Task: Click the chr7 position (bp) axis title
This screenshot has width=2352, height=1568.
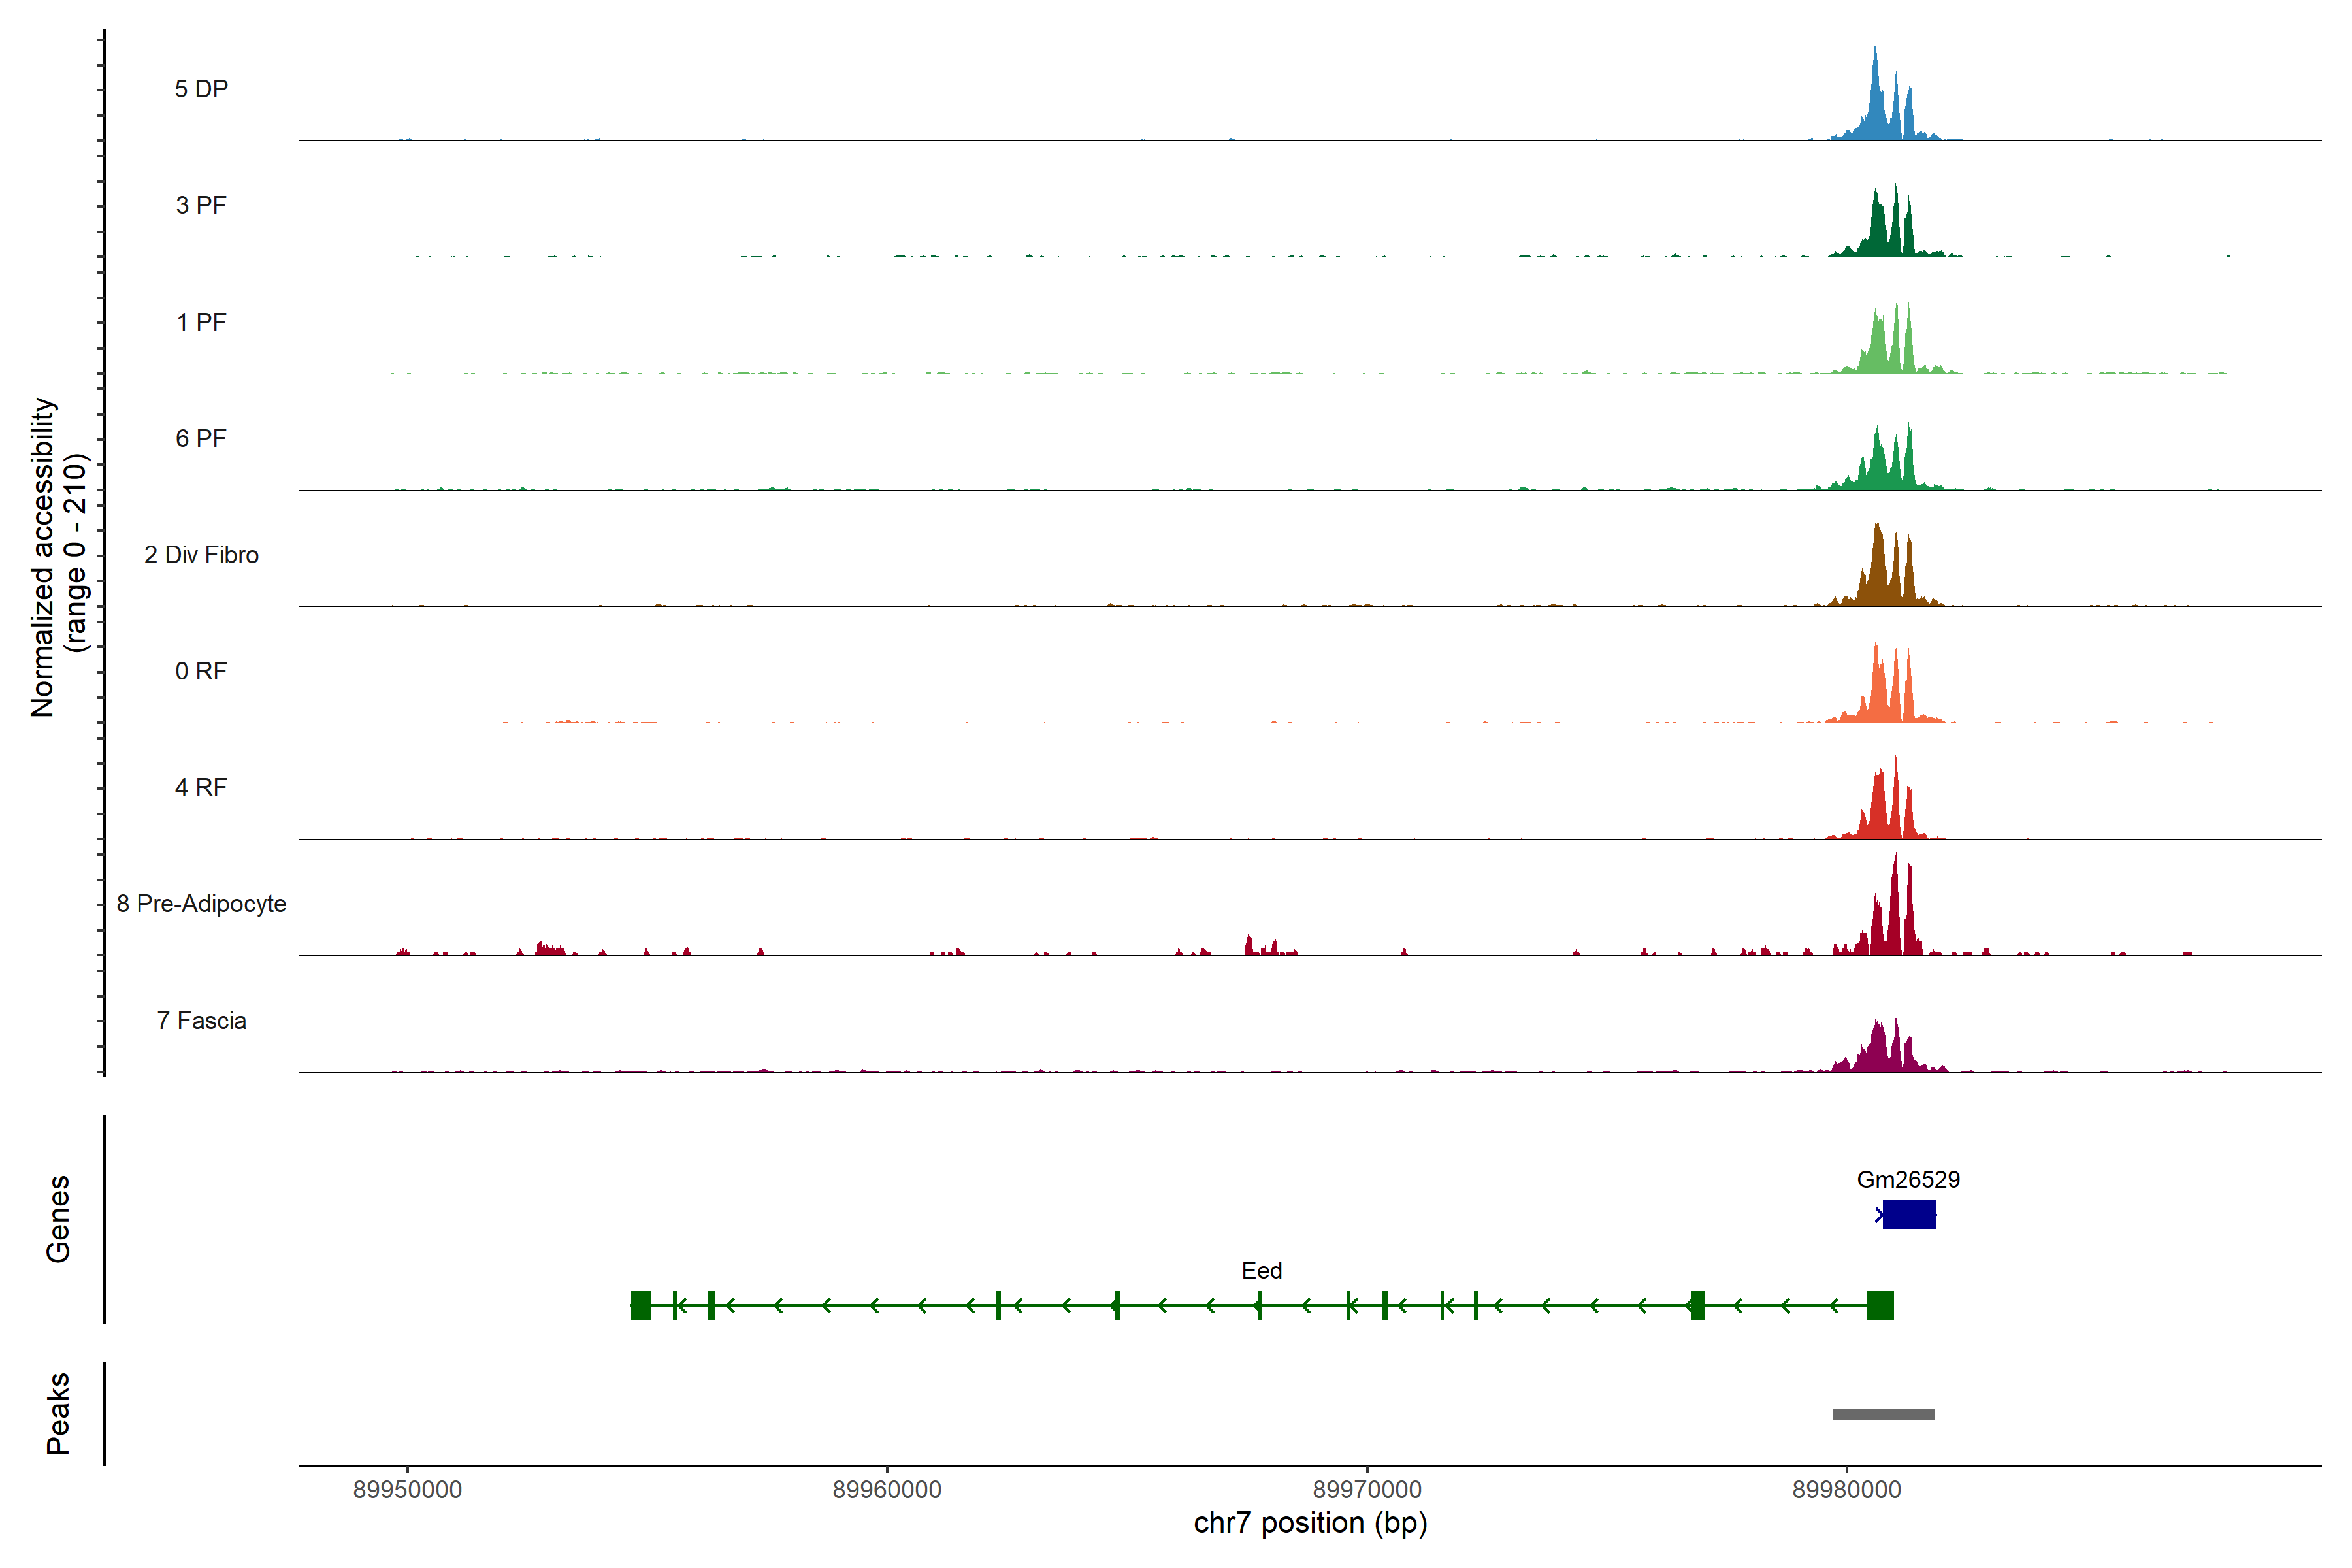Action: pyautogui.click(x=1310, y=1523)
